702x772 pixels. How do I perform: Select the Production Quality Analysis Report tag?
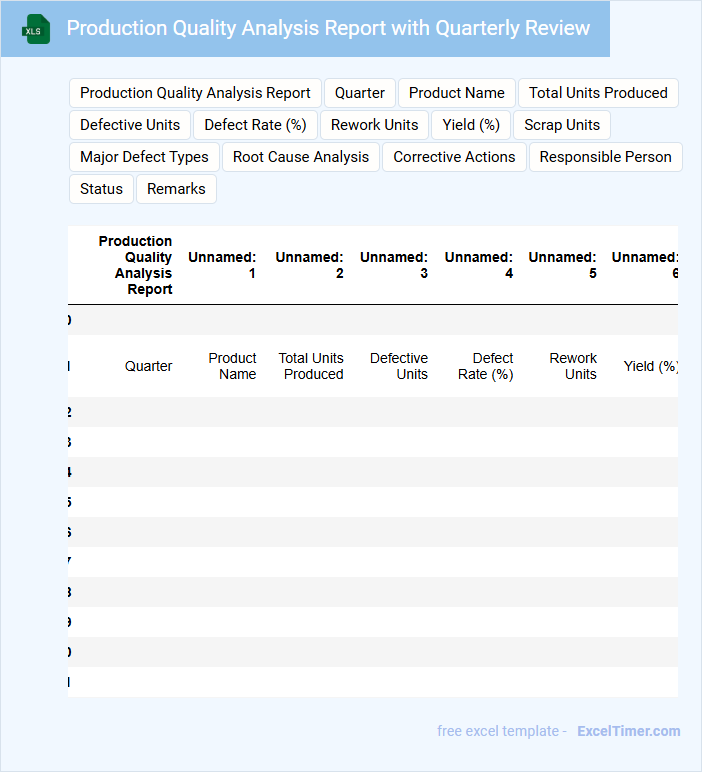point(195,93)
